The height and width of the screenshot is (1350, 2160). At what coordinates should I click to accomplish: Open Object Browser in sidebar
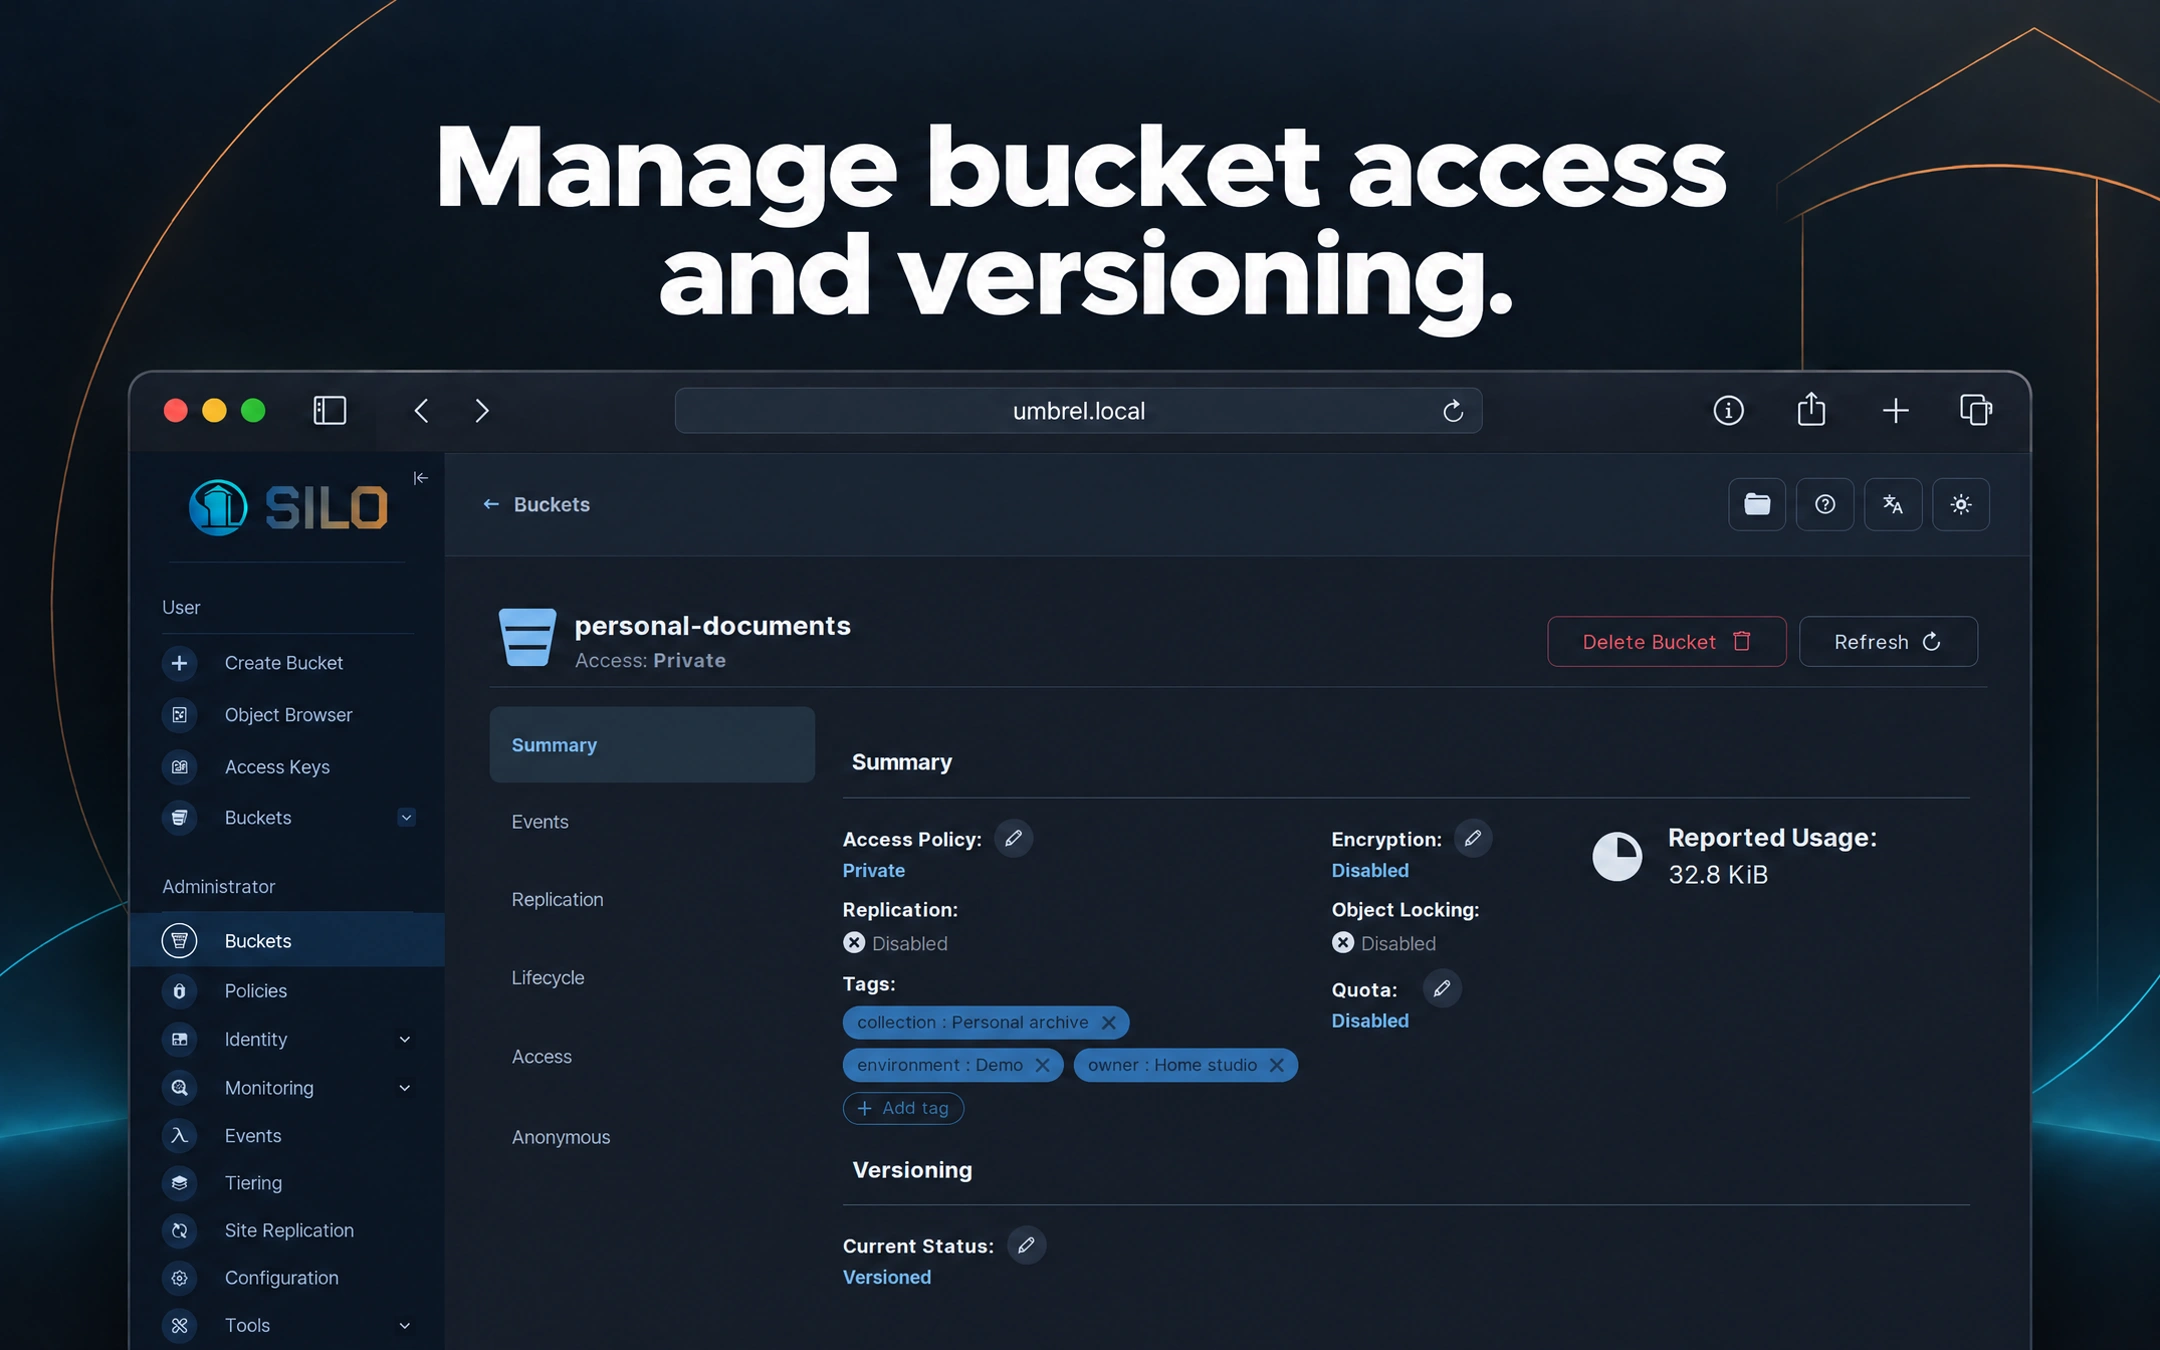[288, 715]
